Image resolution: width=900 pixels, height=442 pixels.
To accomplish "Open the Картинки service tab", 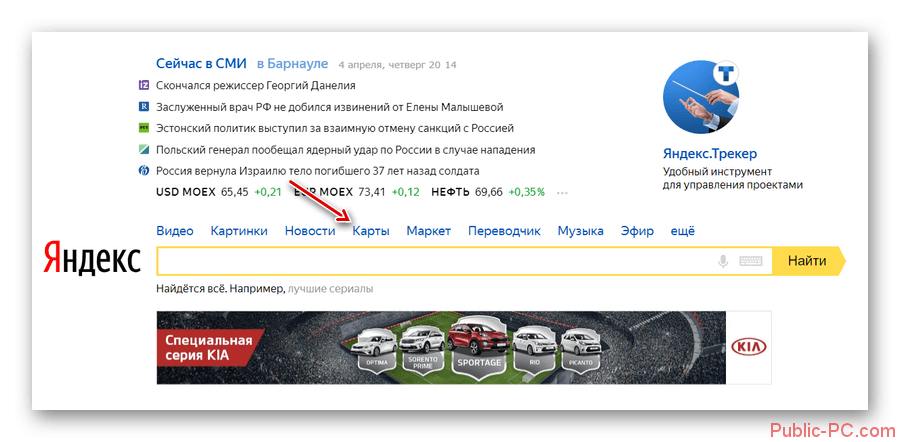I will tap(239, 231).
